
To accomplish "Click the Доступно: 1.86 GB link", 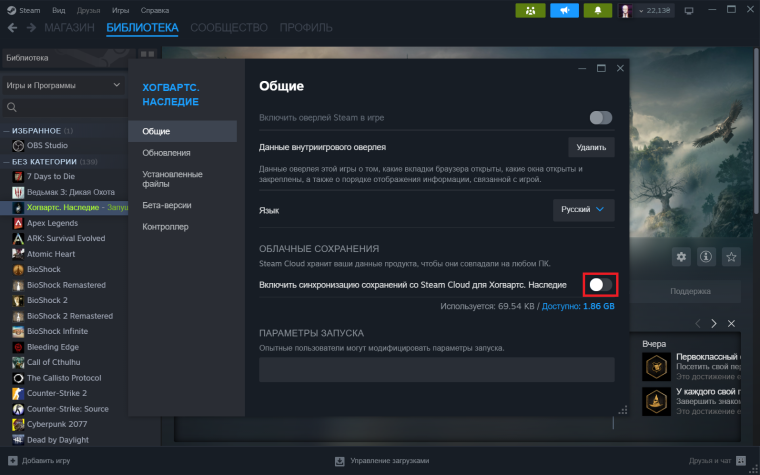I will (578, 306).
